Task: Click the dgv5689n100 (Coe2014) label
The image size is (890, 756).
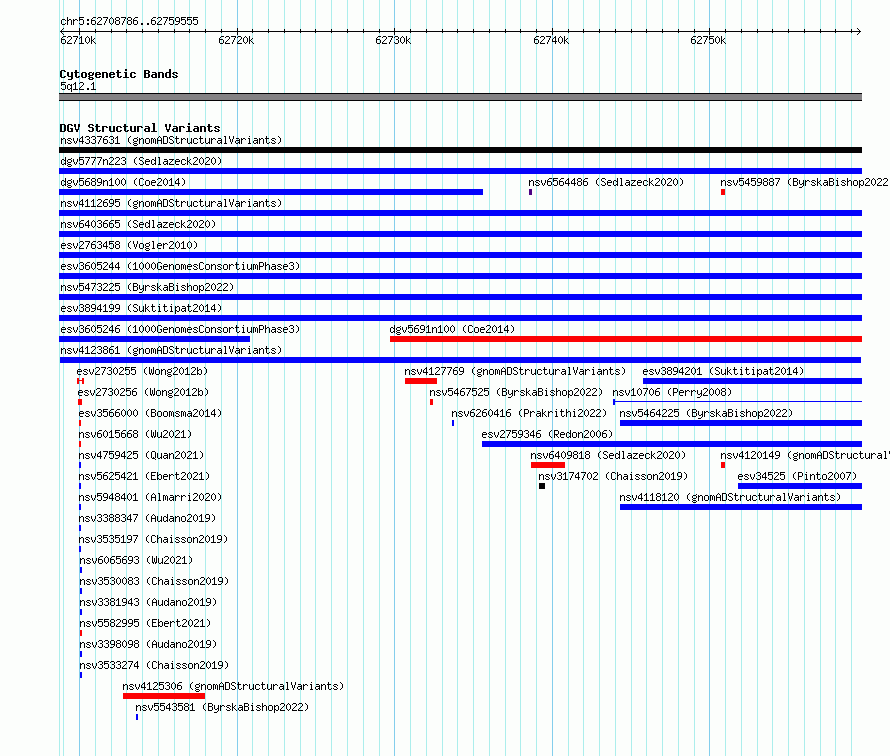Action: click(x=123, y=182)
